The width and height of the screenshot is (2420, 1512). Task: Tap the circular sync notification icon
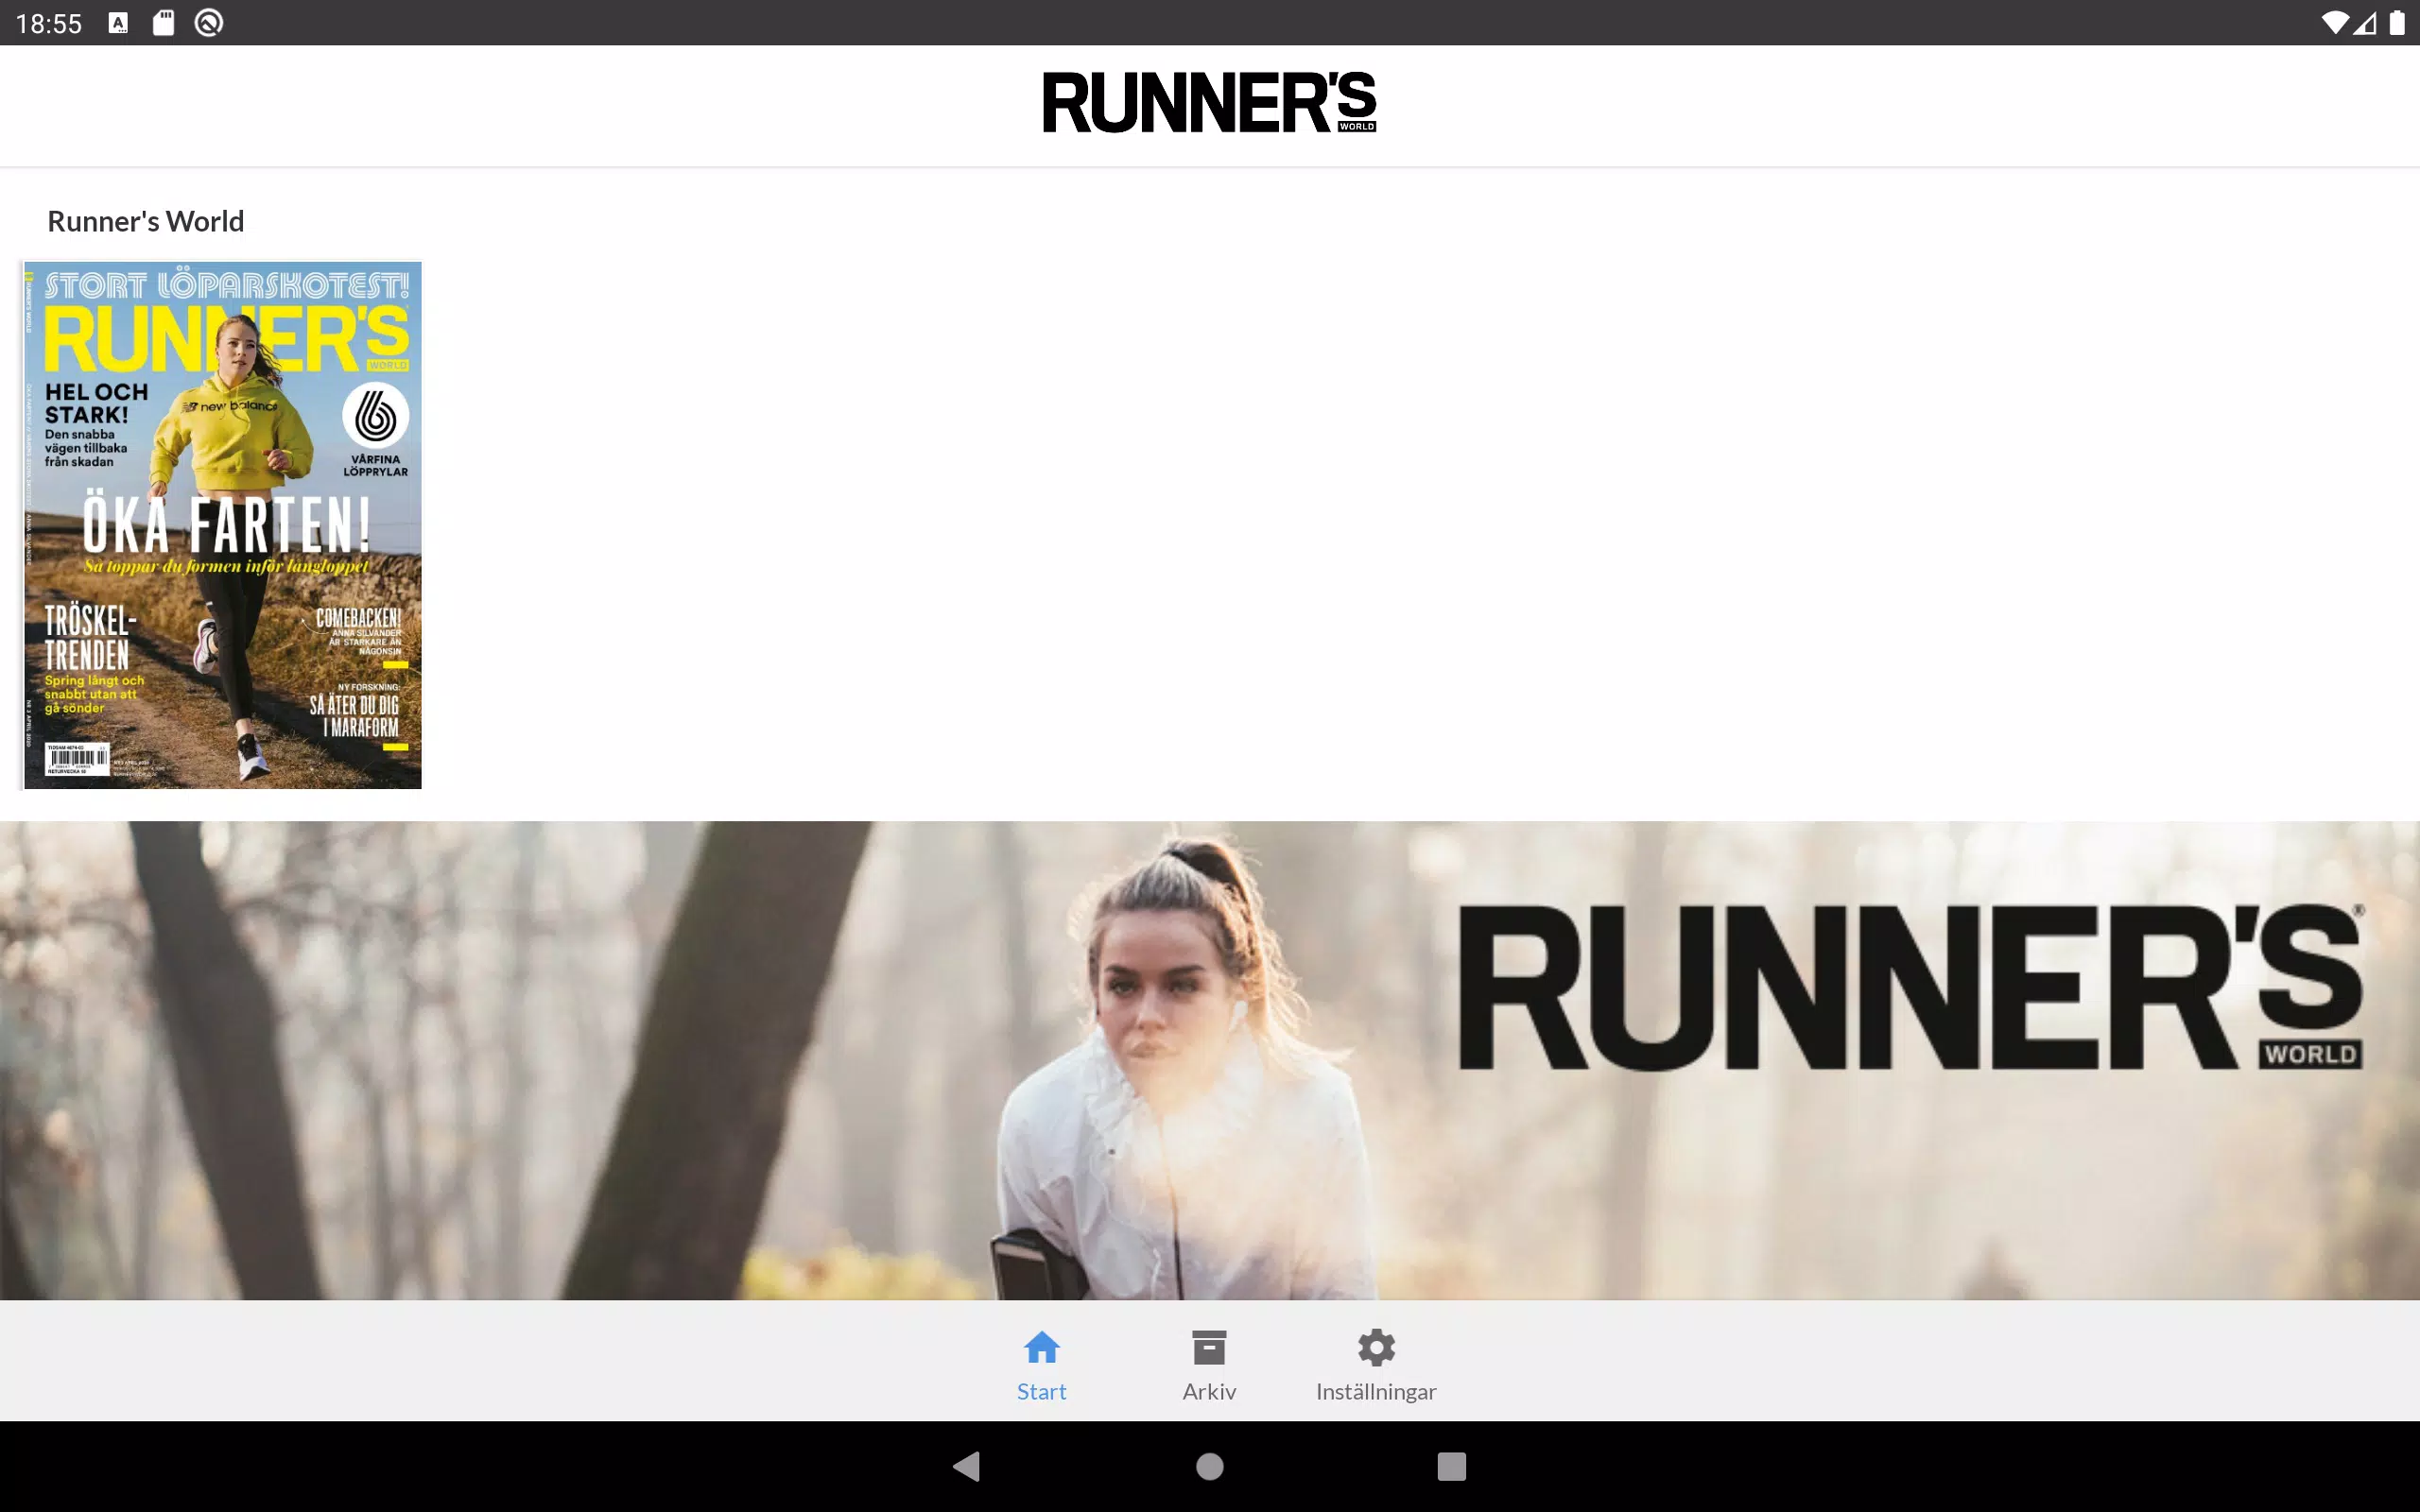pyautogui.click(x=208, y=23)
